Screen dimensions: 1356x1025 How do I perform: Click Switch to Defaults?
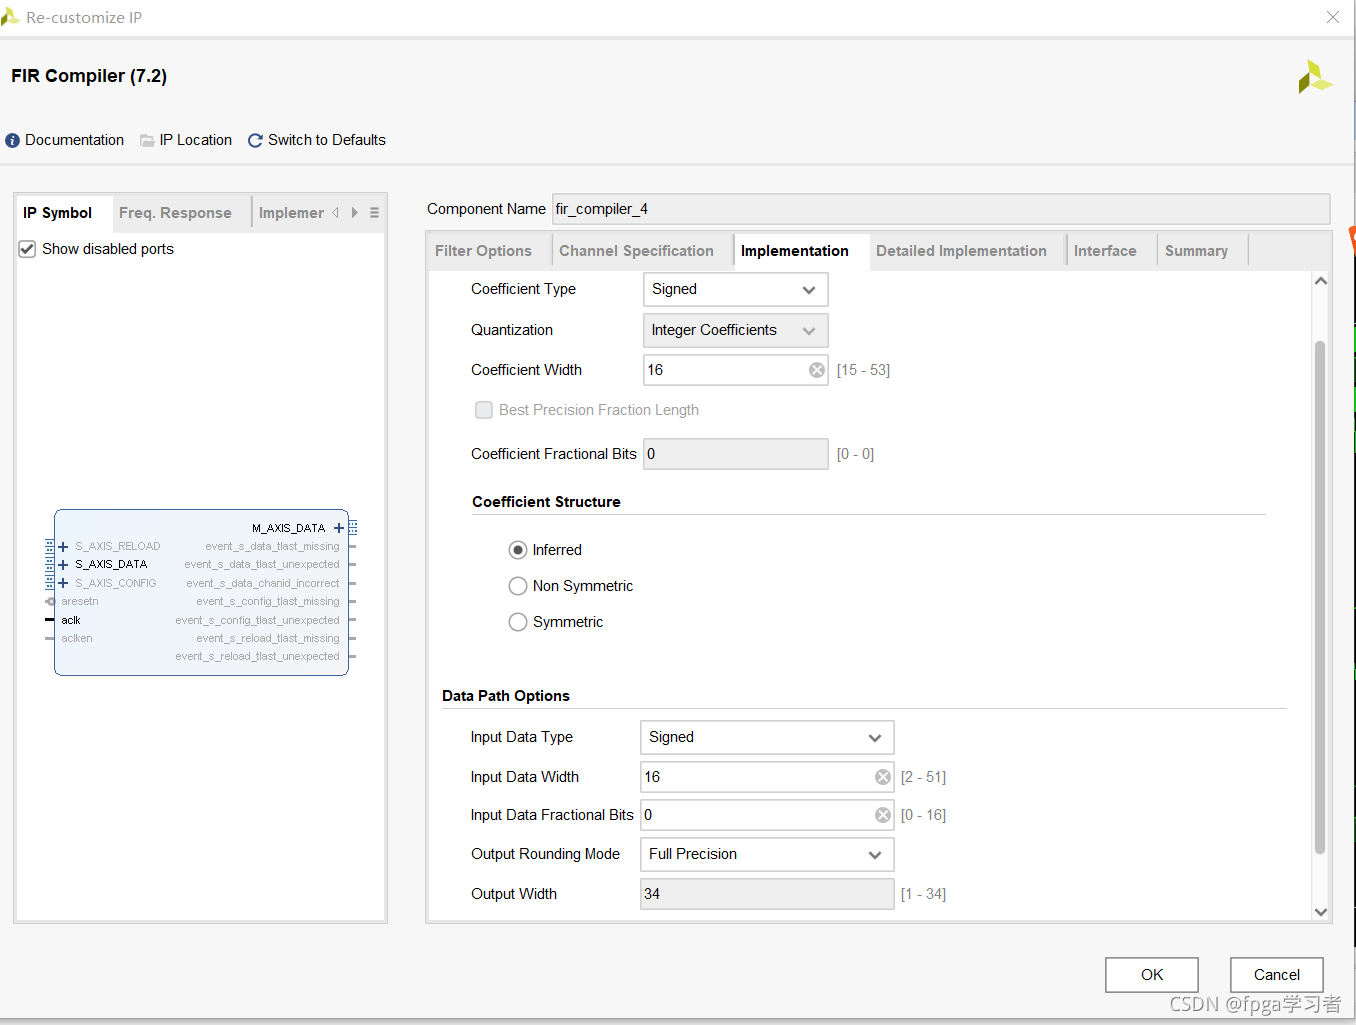point(327,141)
